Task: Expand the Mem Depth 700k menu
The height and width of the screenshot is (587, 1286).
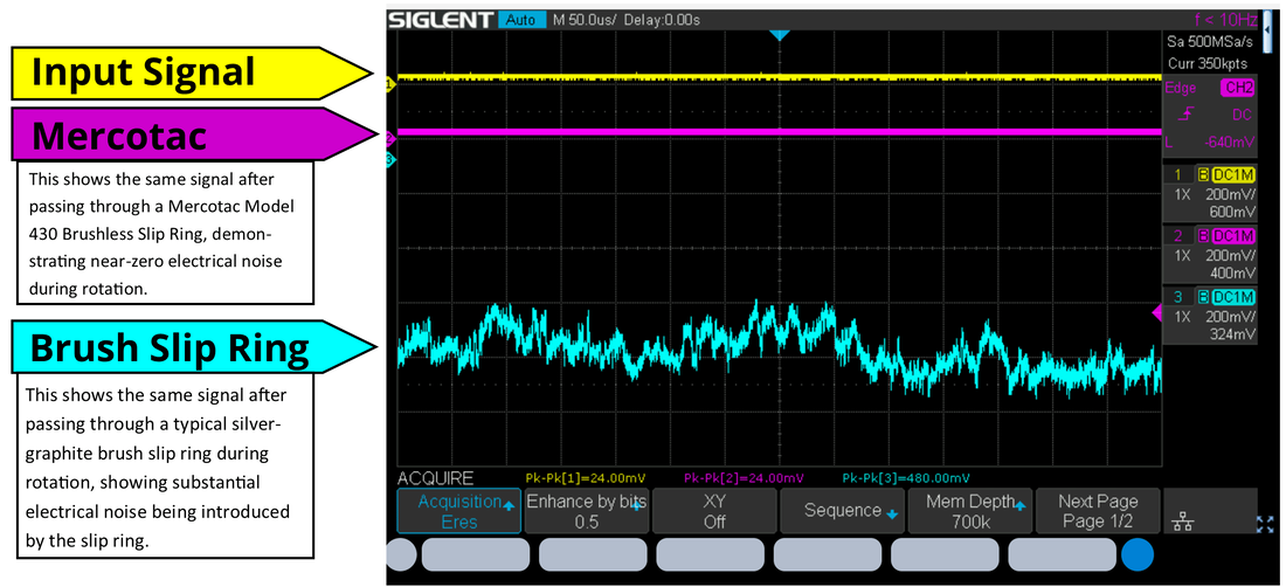Action: pyautogui.click(x=970, y=511)
